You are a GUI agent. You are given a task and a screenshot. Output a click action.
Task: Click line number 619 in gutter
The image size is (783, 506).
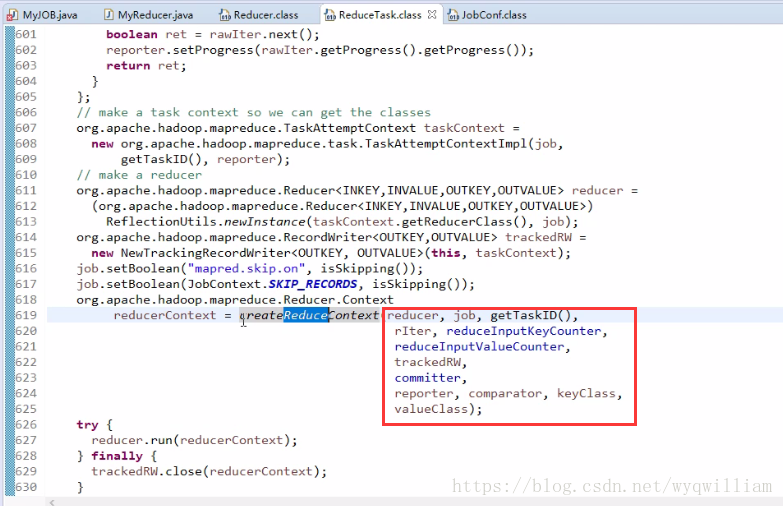pyautogui.click(x=26, y=315)
